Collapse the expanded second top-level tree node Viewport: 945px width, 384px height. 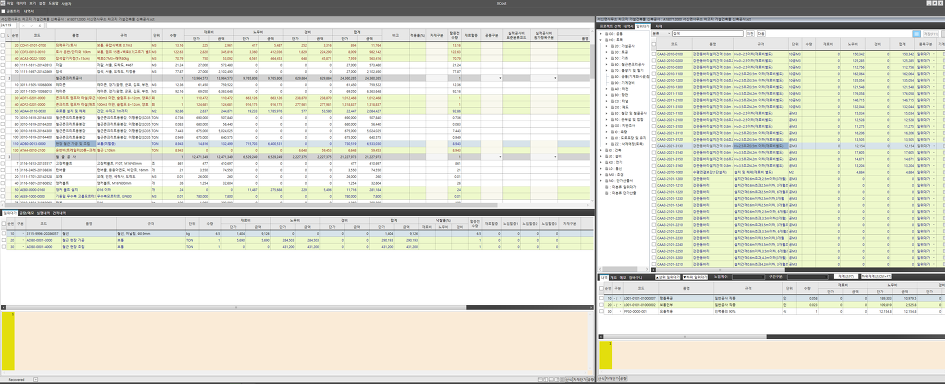coord(600,40)
